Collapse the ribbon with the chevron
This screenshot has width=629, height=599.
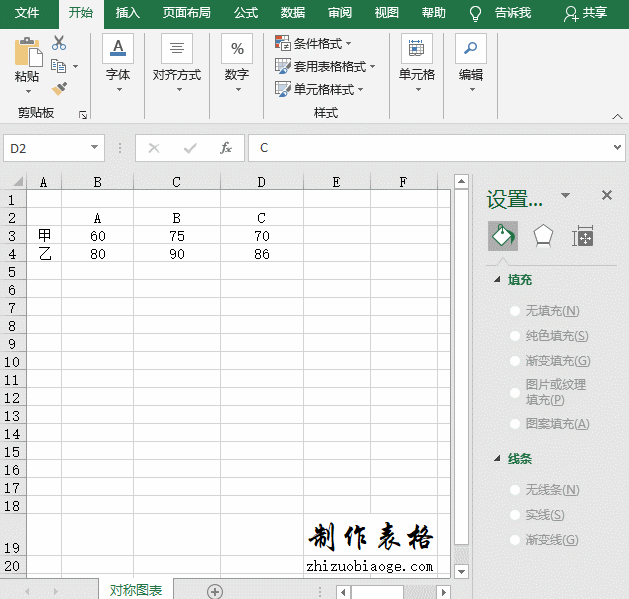[x=618, y=117]
